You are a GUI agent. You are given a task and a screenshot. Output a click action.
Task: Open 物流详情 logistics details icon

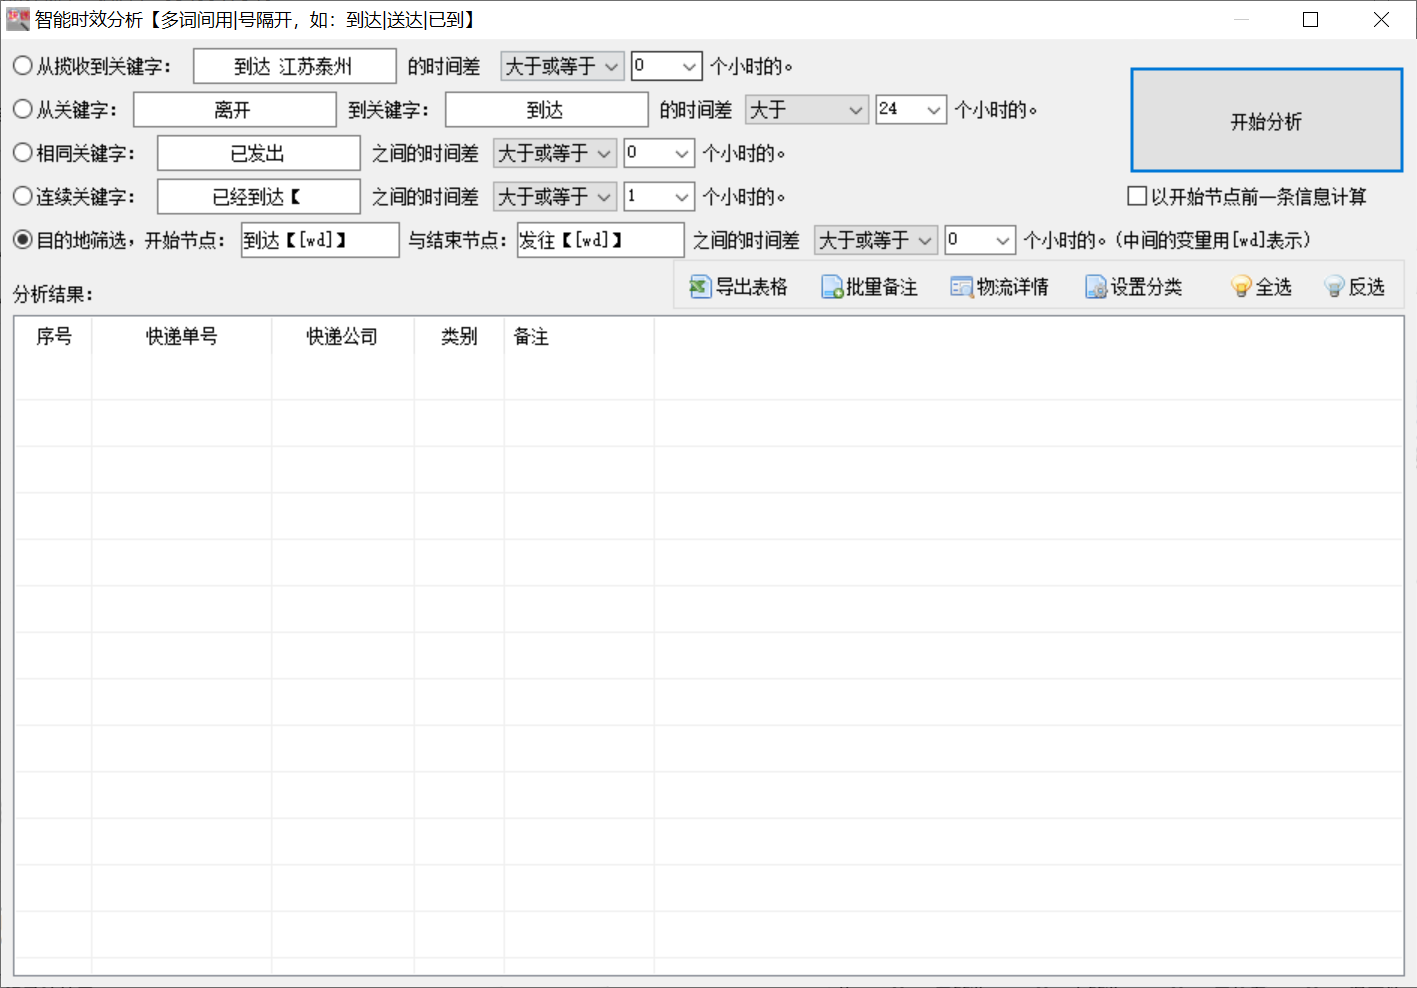coord(961,287)
